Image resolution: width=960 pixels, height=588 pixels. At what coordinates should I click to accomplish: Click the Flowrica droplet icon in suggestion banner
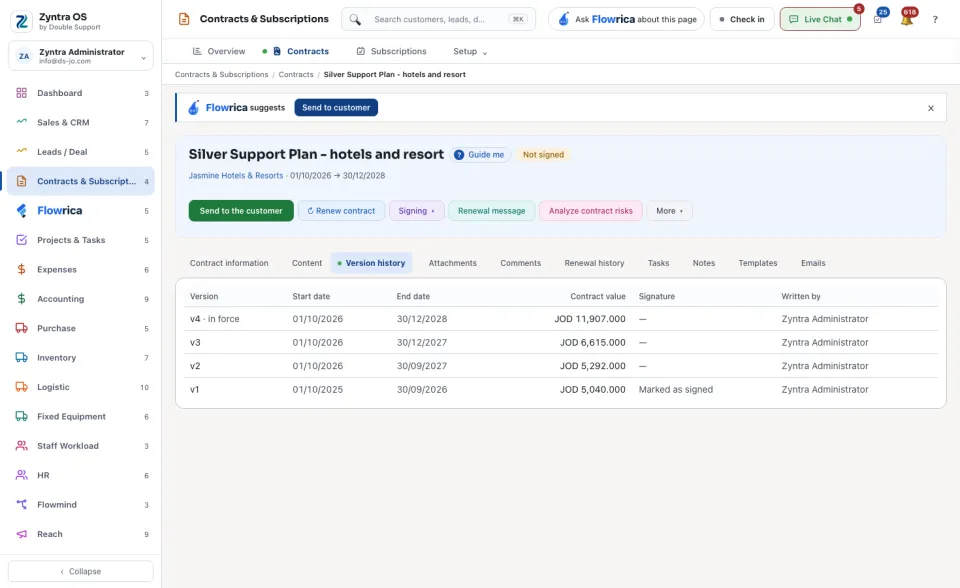(x=193, y=108)
